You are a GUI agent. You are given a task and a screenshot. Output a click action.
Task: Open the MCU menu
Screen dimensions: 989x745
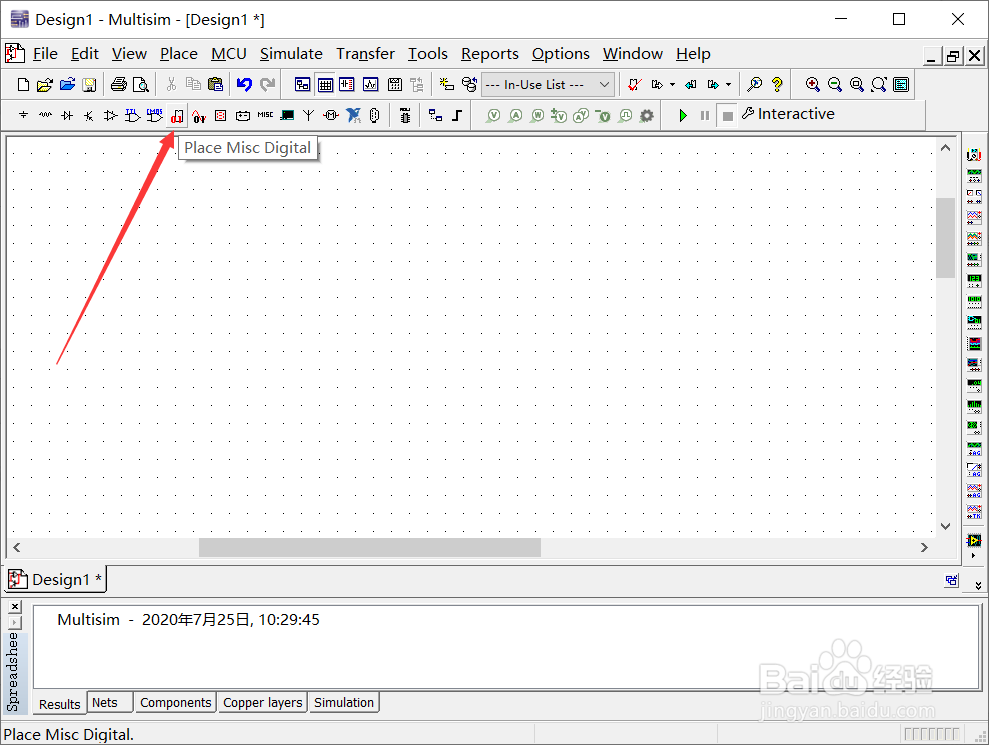(228, 54)
